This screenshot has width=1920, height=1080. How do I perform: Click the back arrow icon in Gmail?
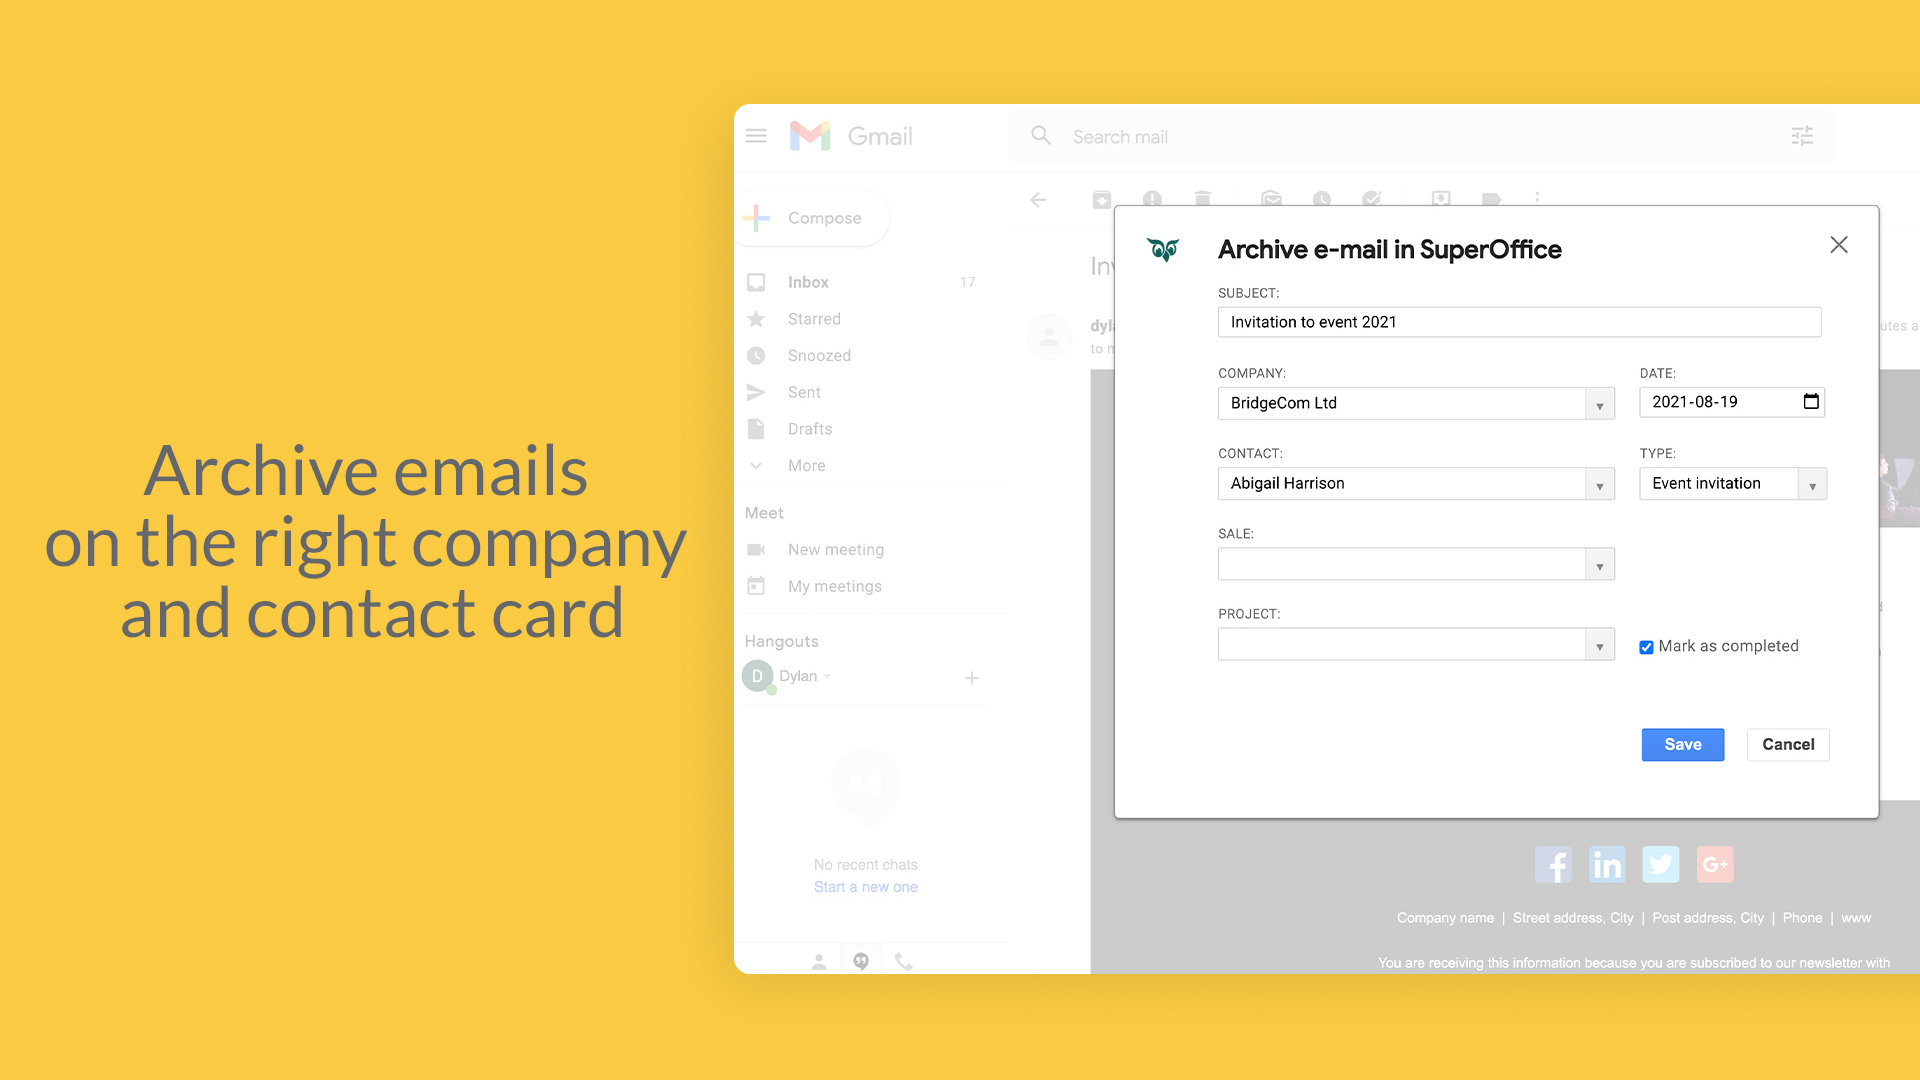tap(1039, 198)
